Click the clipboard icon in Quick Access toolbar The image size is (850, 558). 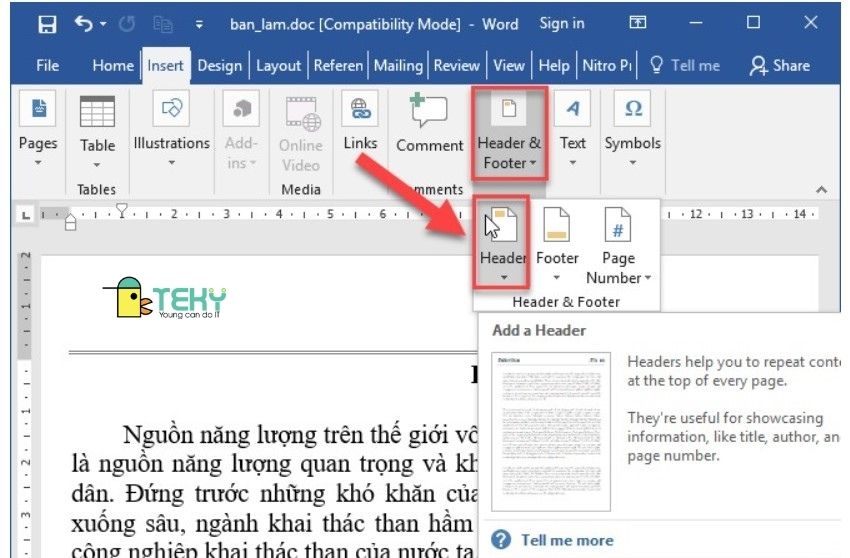click(x=163, y=24)
